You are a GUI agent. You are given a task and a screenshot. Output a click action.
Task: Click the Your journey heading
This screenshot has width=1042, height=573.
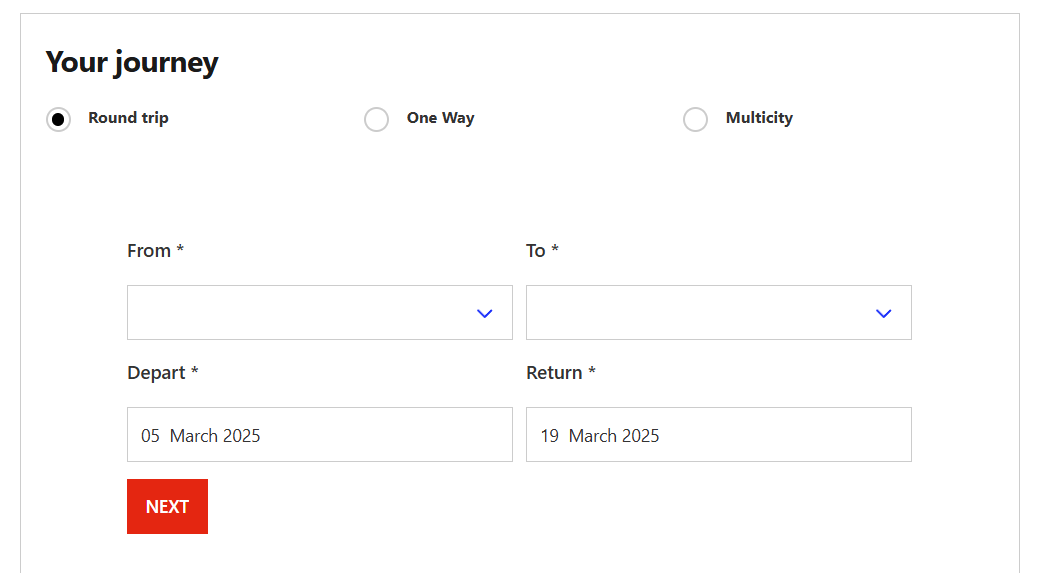pyautogui.click(x=132, y=62)
